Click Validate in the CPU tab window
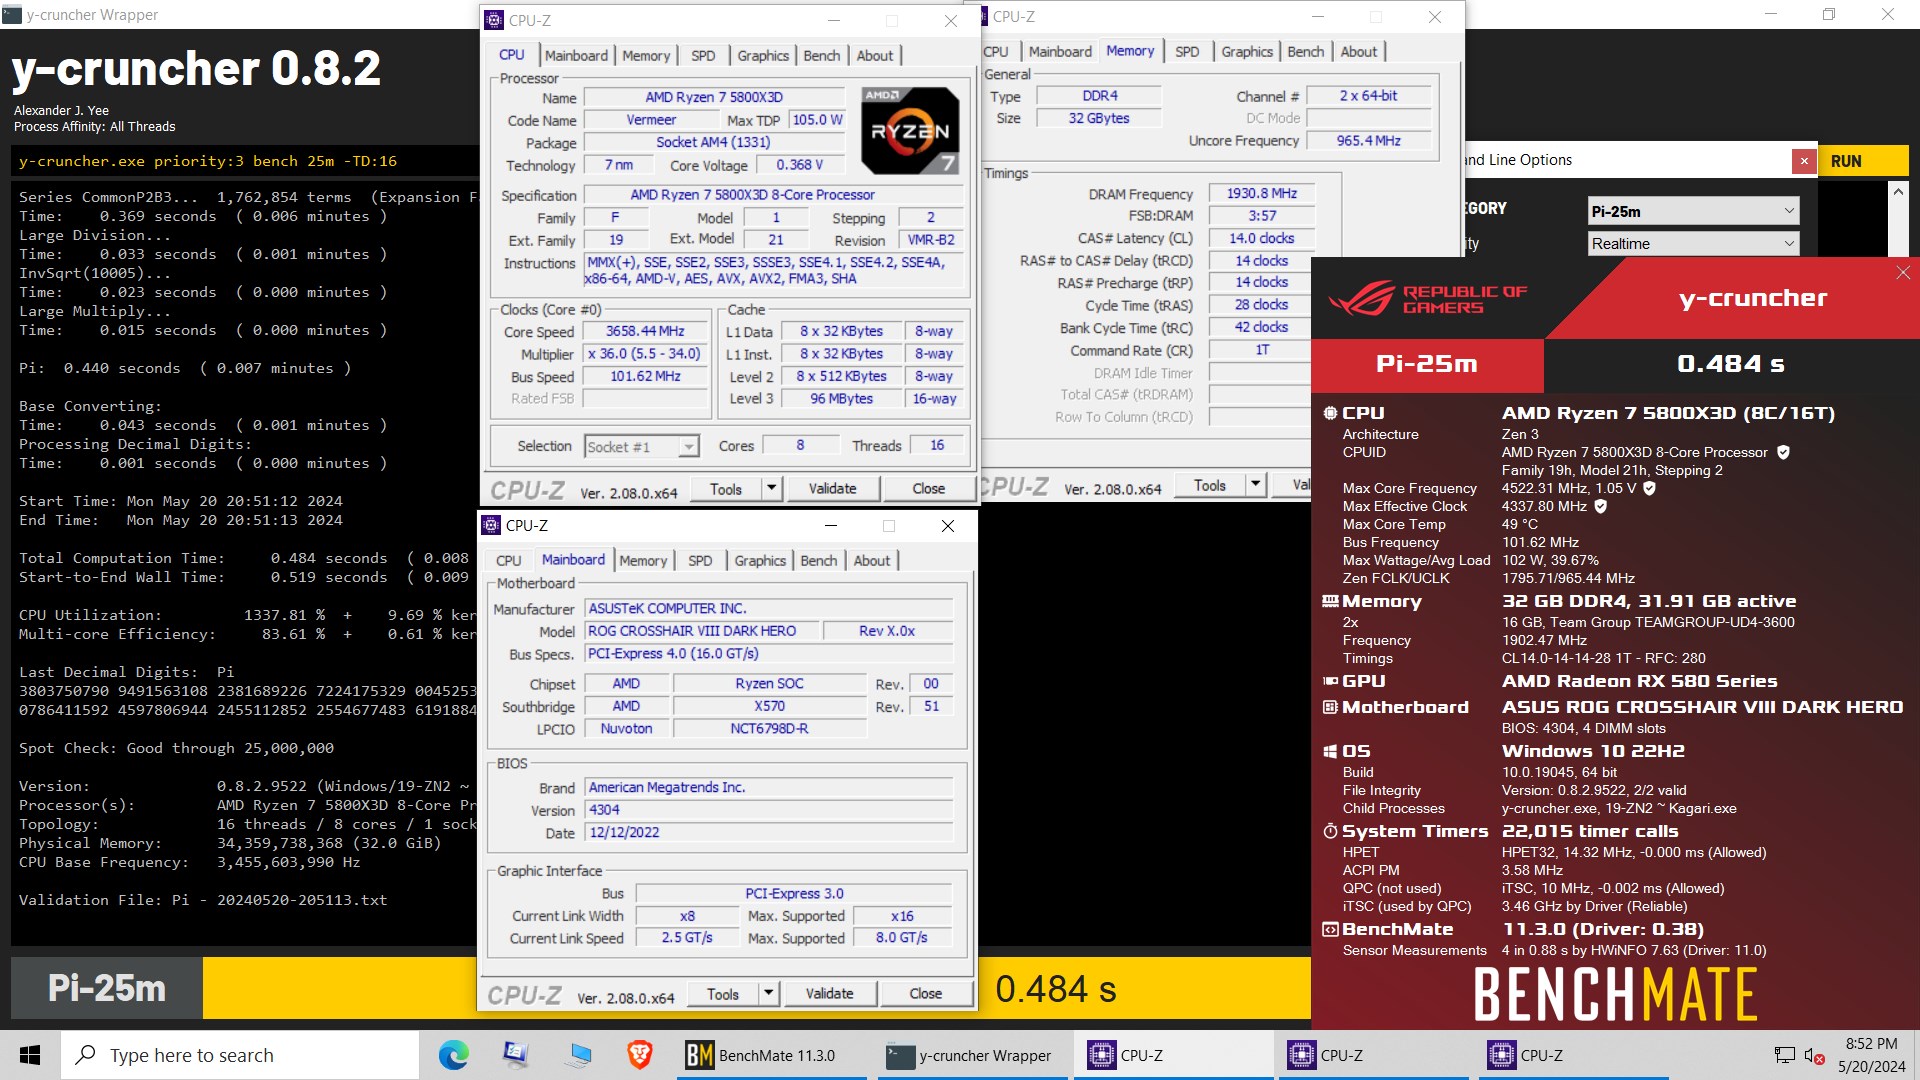 [x=832, y=488]
